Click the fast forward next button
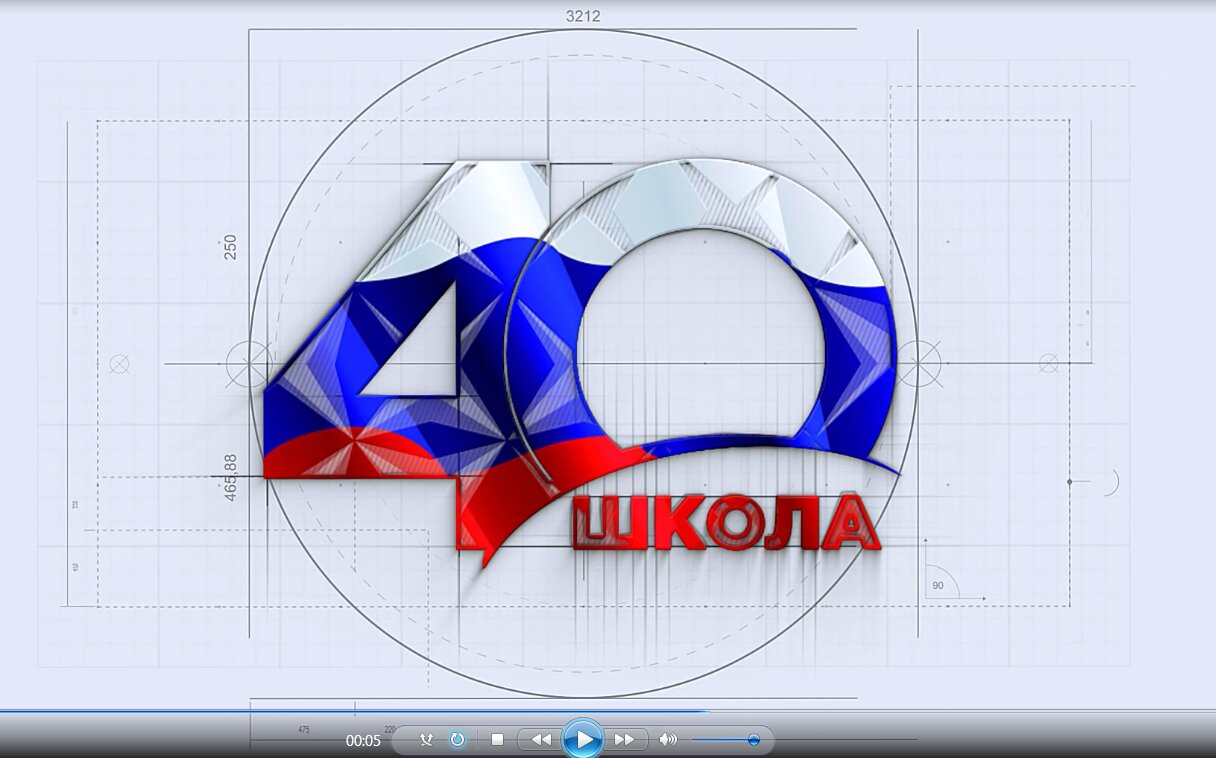Image resolution: width=1216 pixels, height=758 pixels. [625, 740]
